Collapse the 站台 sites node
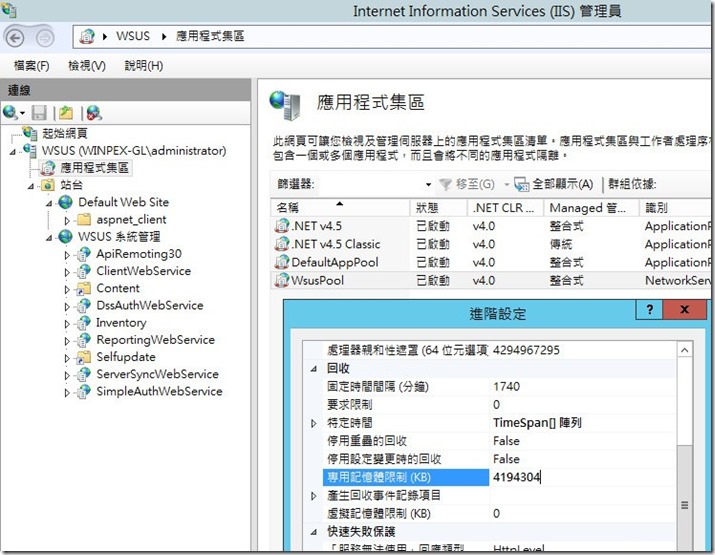Image resolution: width=715 pixels, height=555 pixels. pos(31,186)
